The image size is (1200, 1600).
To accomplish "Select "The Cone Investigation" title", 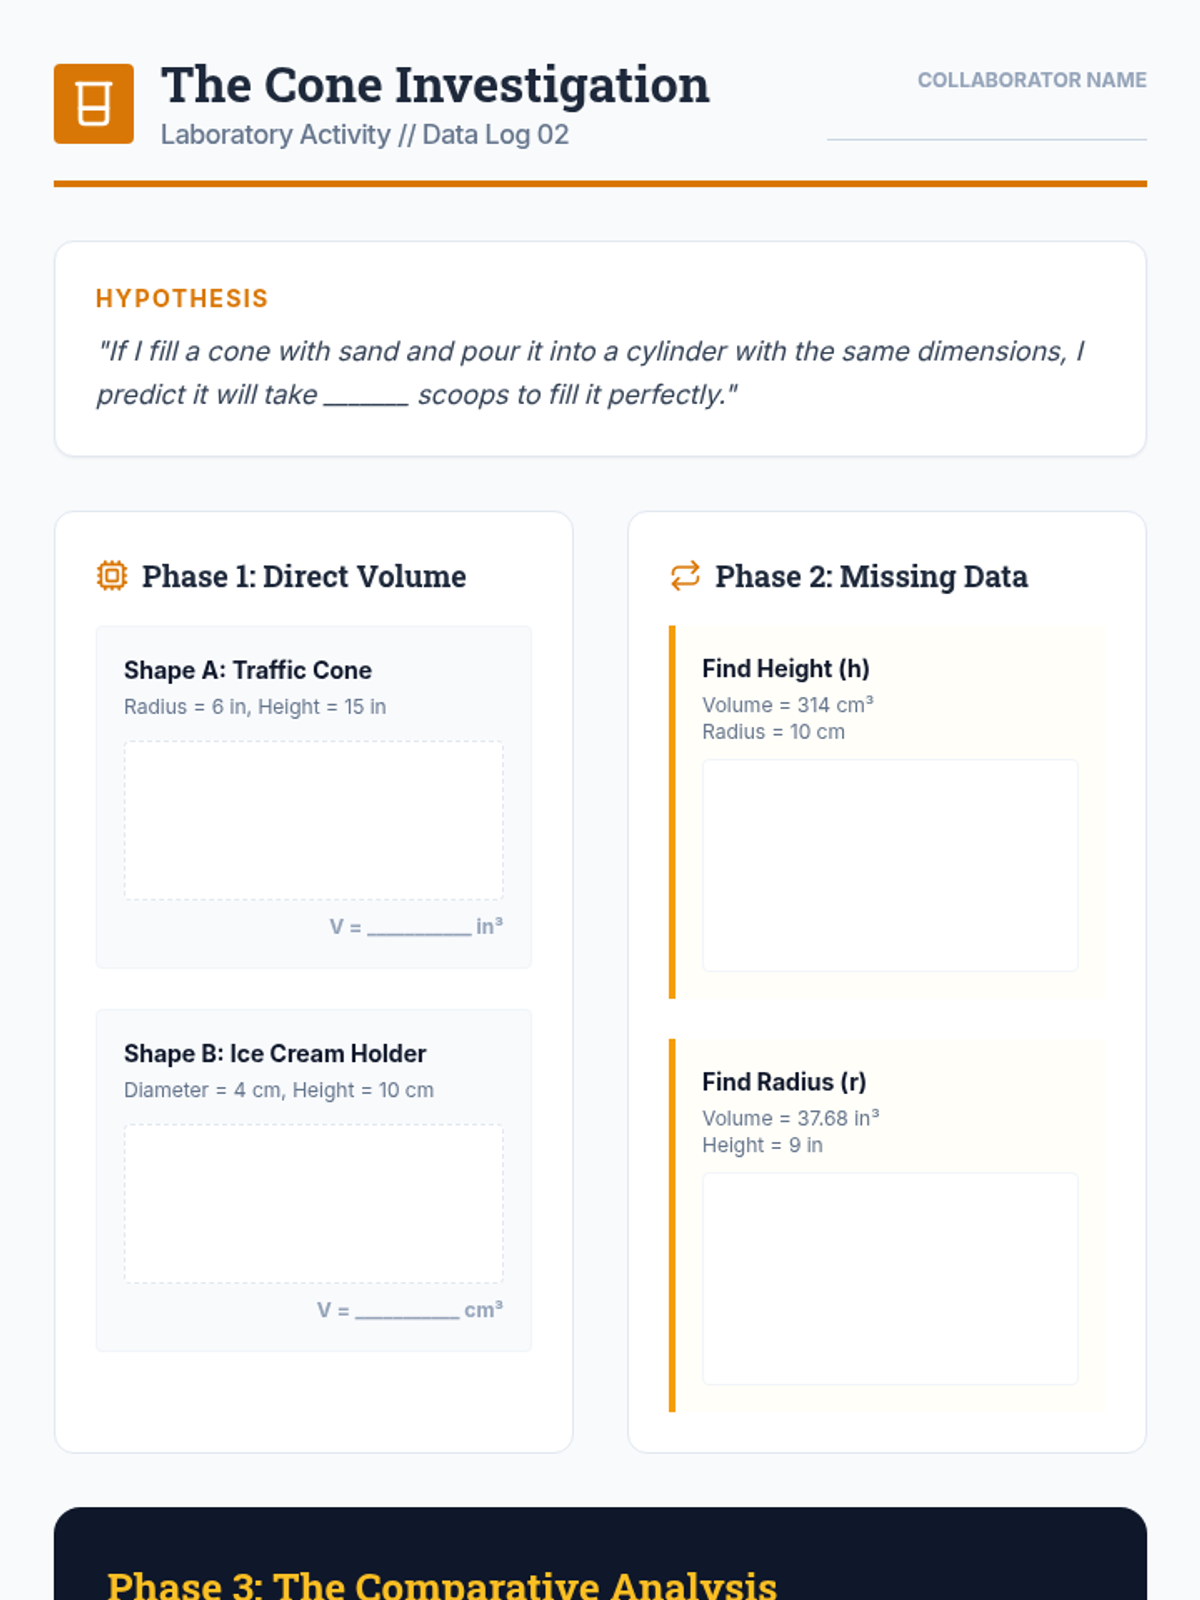I will pyautogui.click(x=435, y=85).
